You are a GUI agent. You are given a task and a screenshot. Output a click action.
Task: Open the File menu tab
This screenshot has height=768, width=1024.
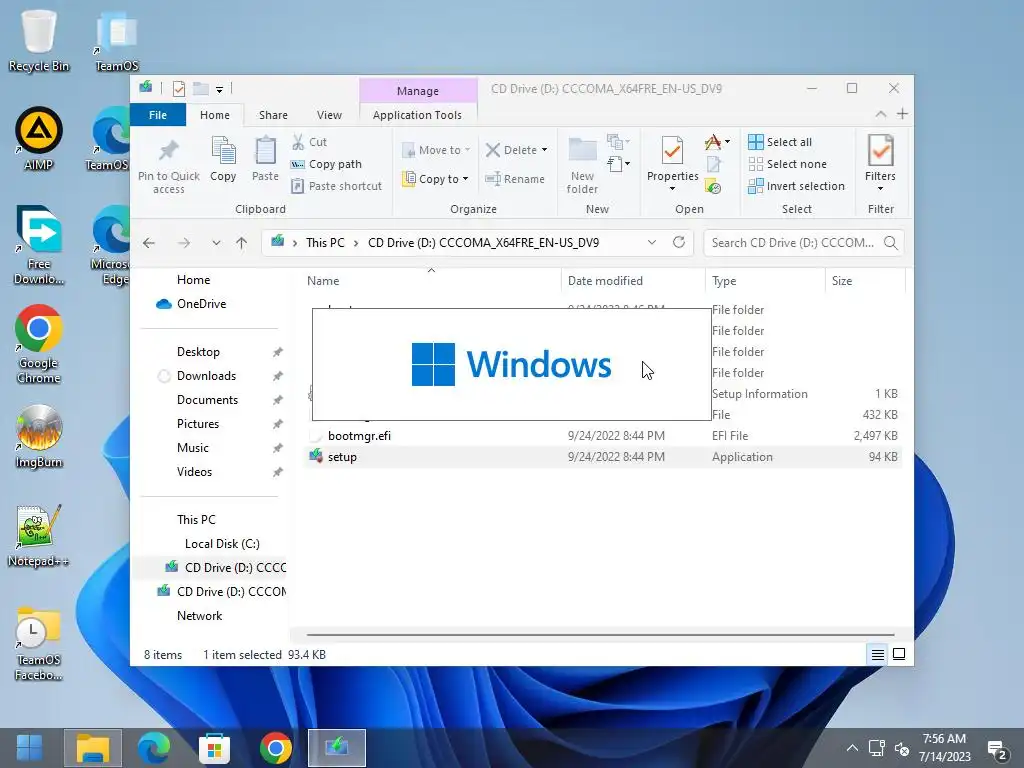[157, 115]
